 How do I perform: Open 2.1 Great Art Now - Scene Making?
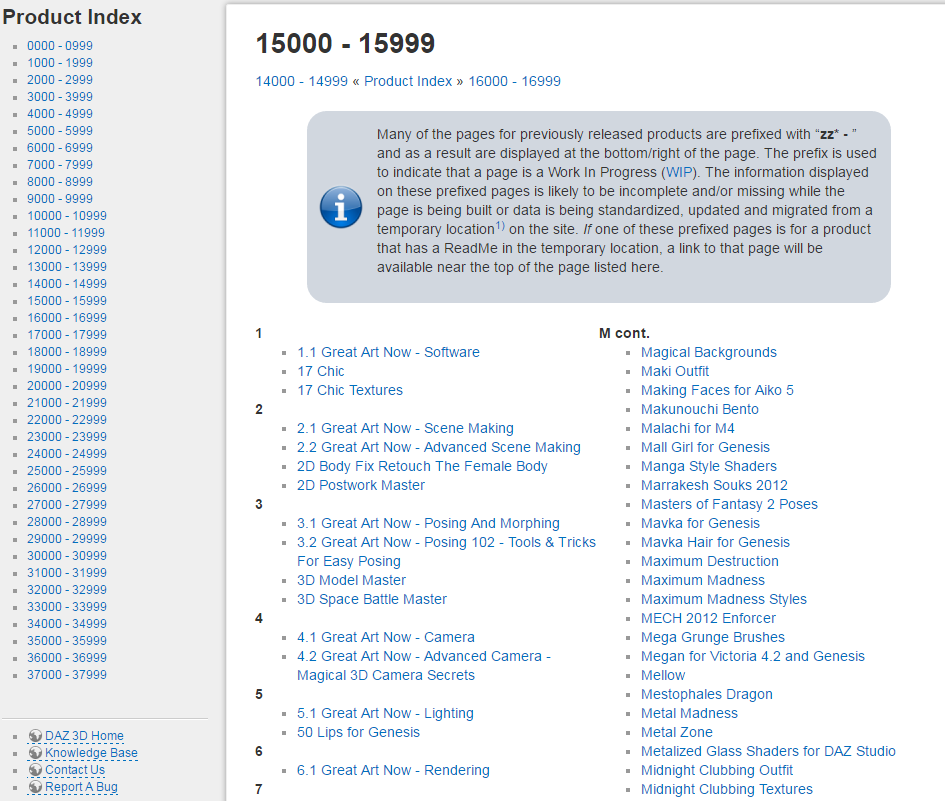[x=405, y=428]
